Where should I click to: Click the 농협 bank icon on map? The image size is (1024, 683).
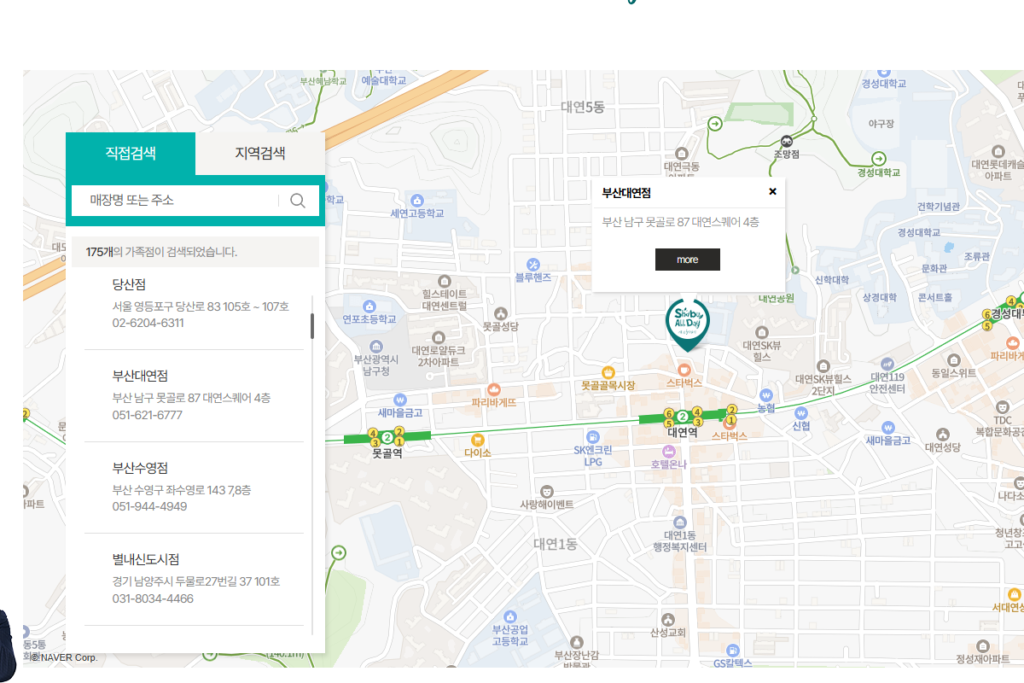(766, 395)
